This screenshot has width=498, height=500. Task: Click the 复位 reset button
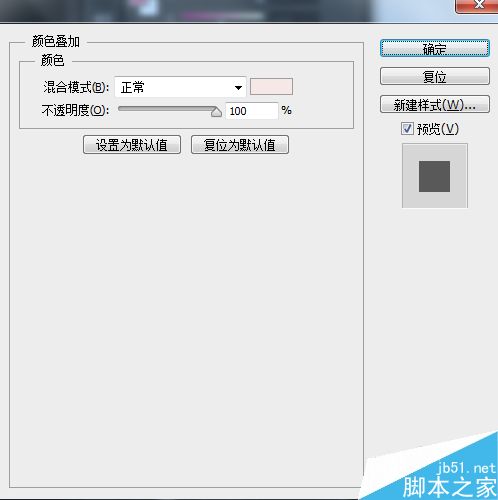click(435, 76)
